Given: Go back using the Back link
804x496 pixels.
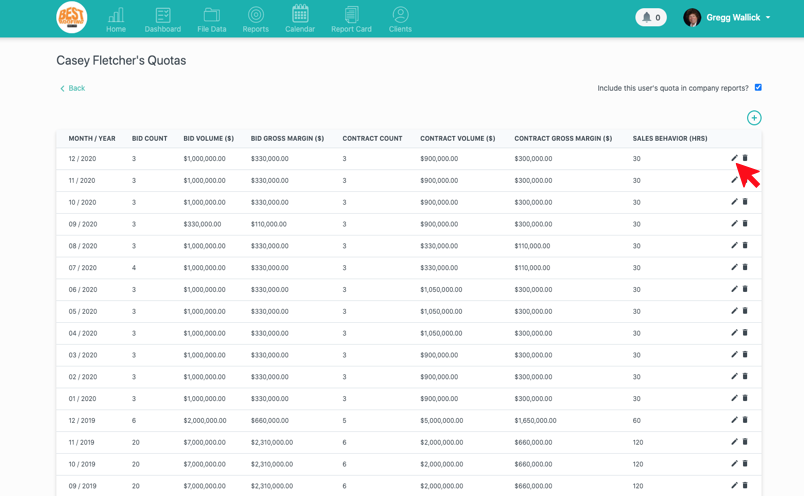Looking at the screenshot, I should [72, 88].
